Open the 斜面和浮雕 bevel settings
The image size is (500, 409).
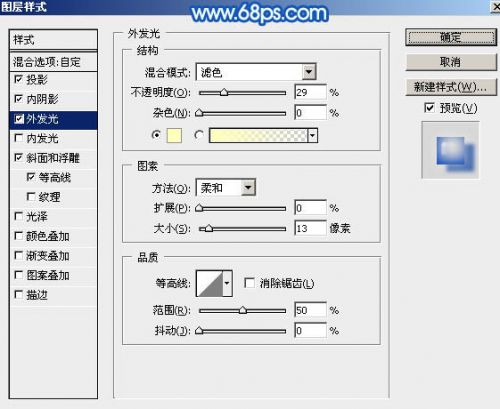tap(53, 158)
